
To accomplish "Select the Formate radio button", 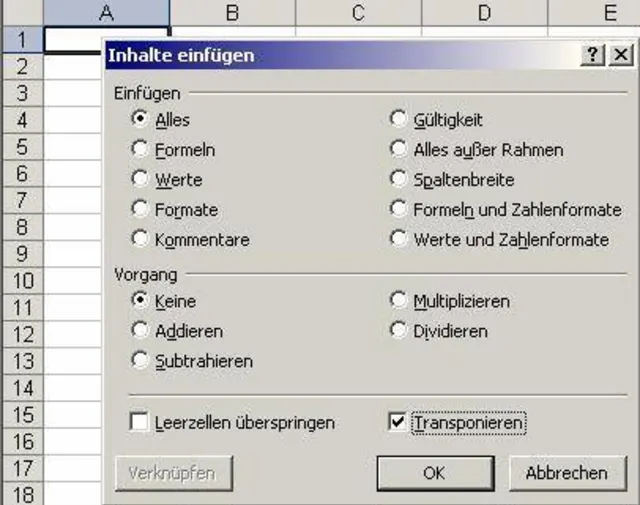I will click(x=141, y=210).
